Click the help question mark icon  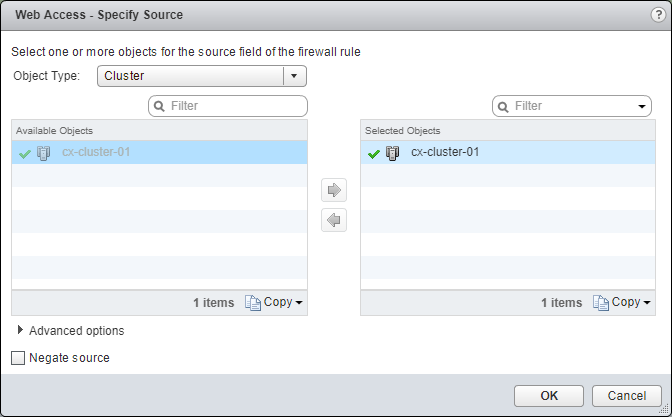click(x=656, y=15)
